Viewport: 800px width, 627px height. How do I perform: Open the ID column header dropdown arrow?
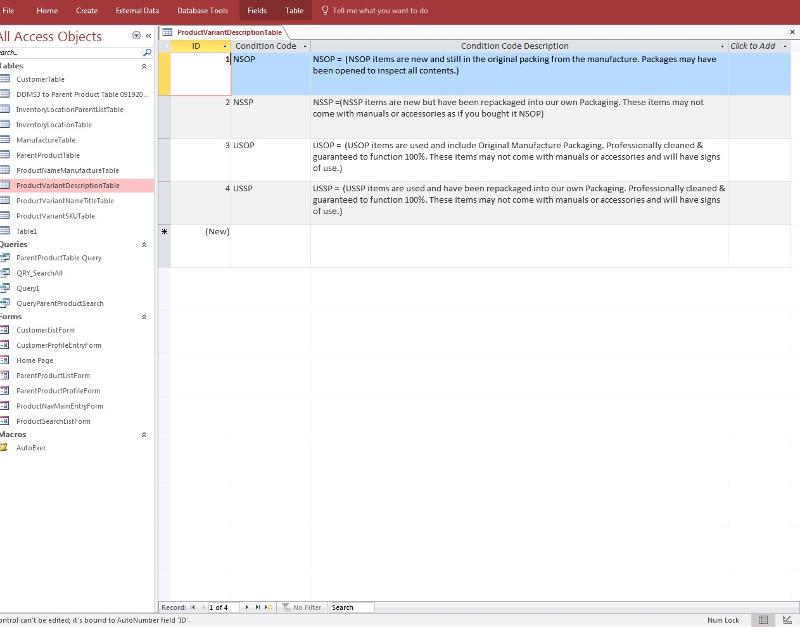click(x=223, y=46)
